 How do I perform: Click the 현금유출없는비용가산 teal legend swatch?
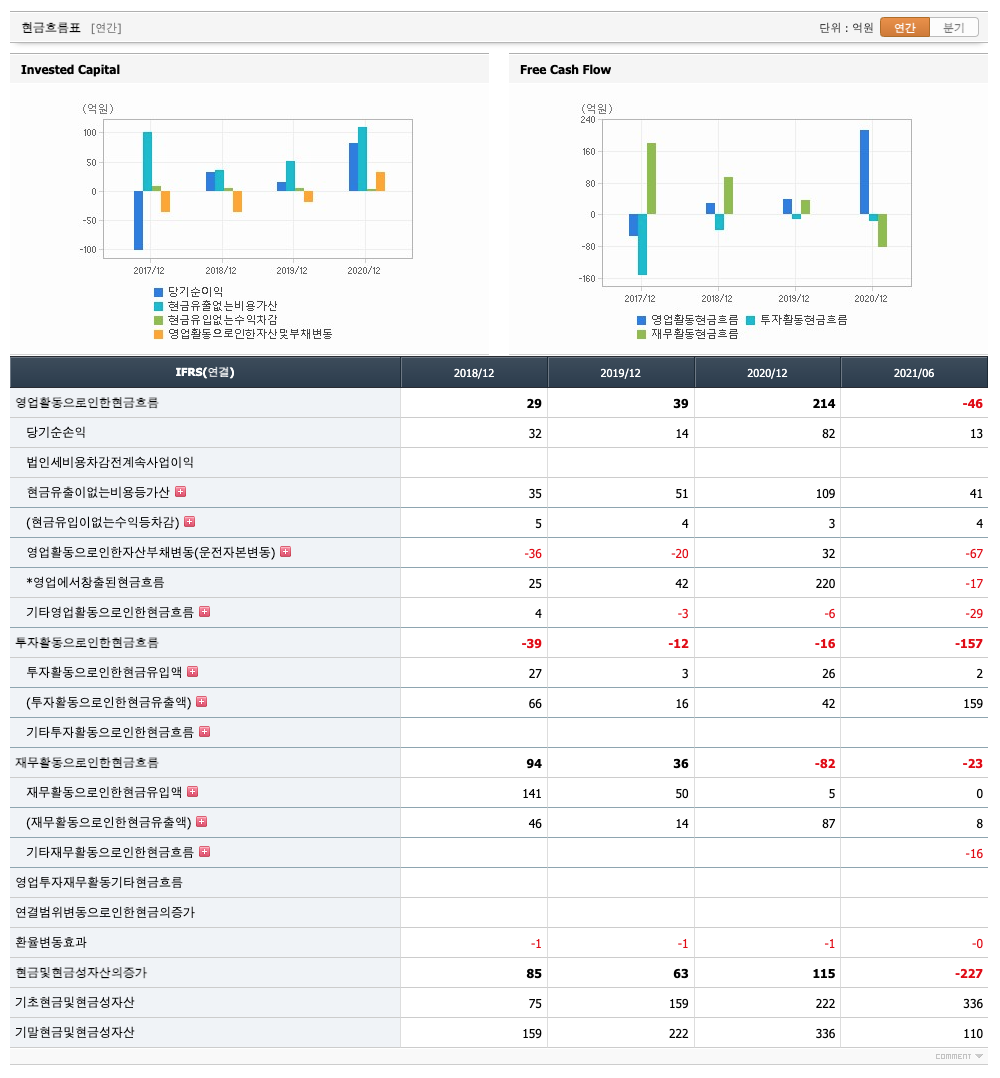[158, 306]
